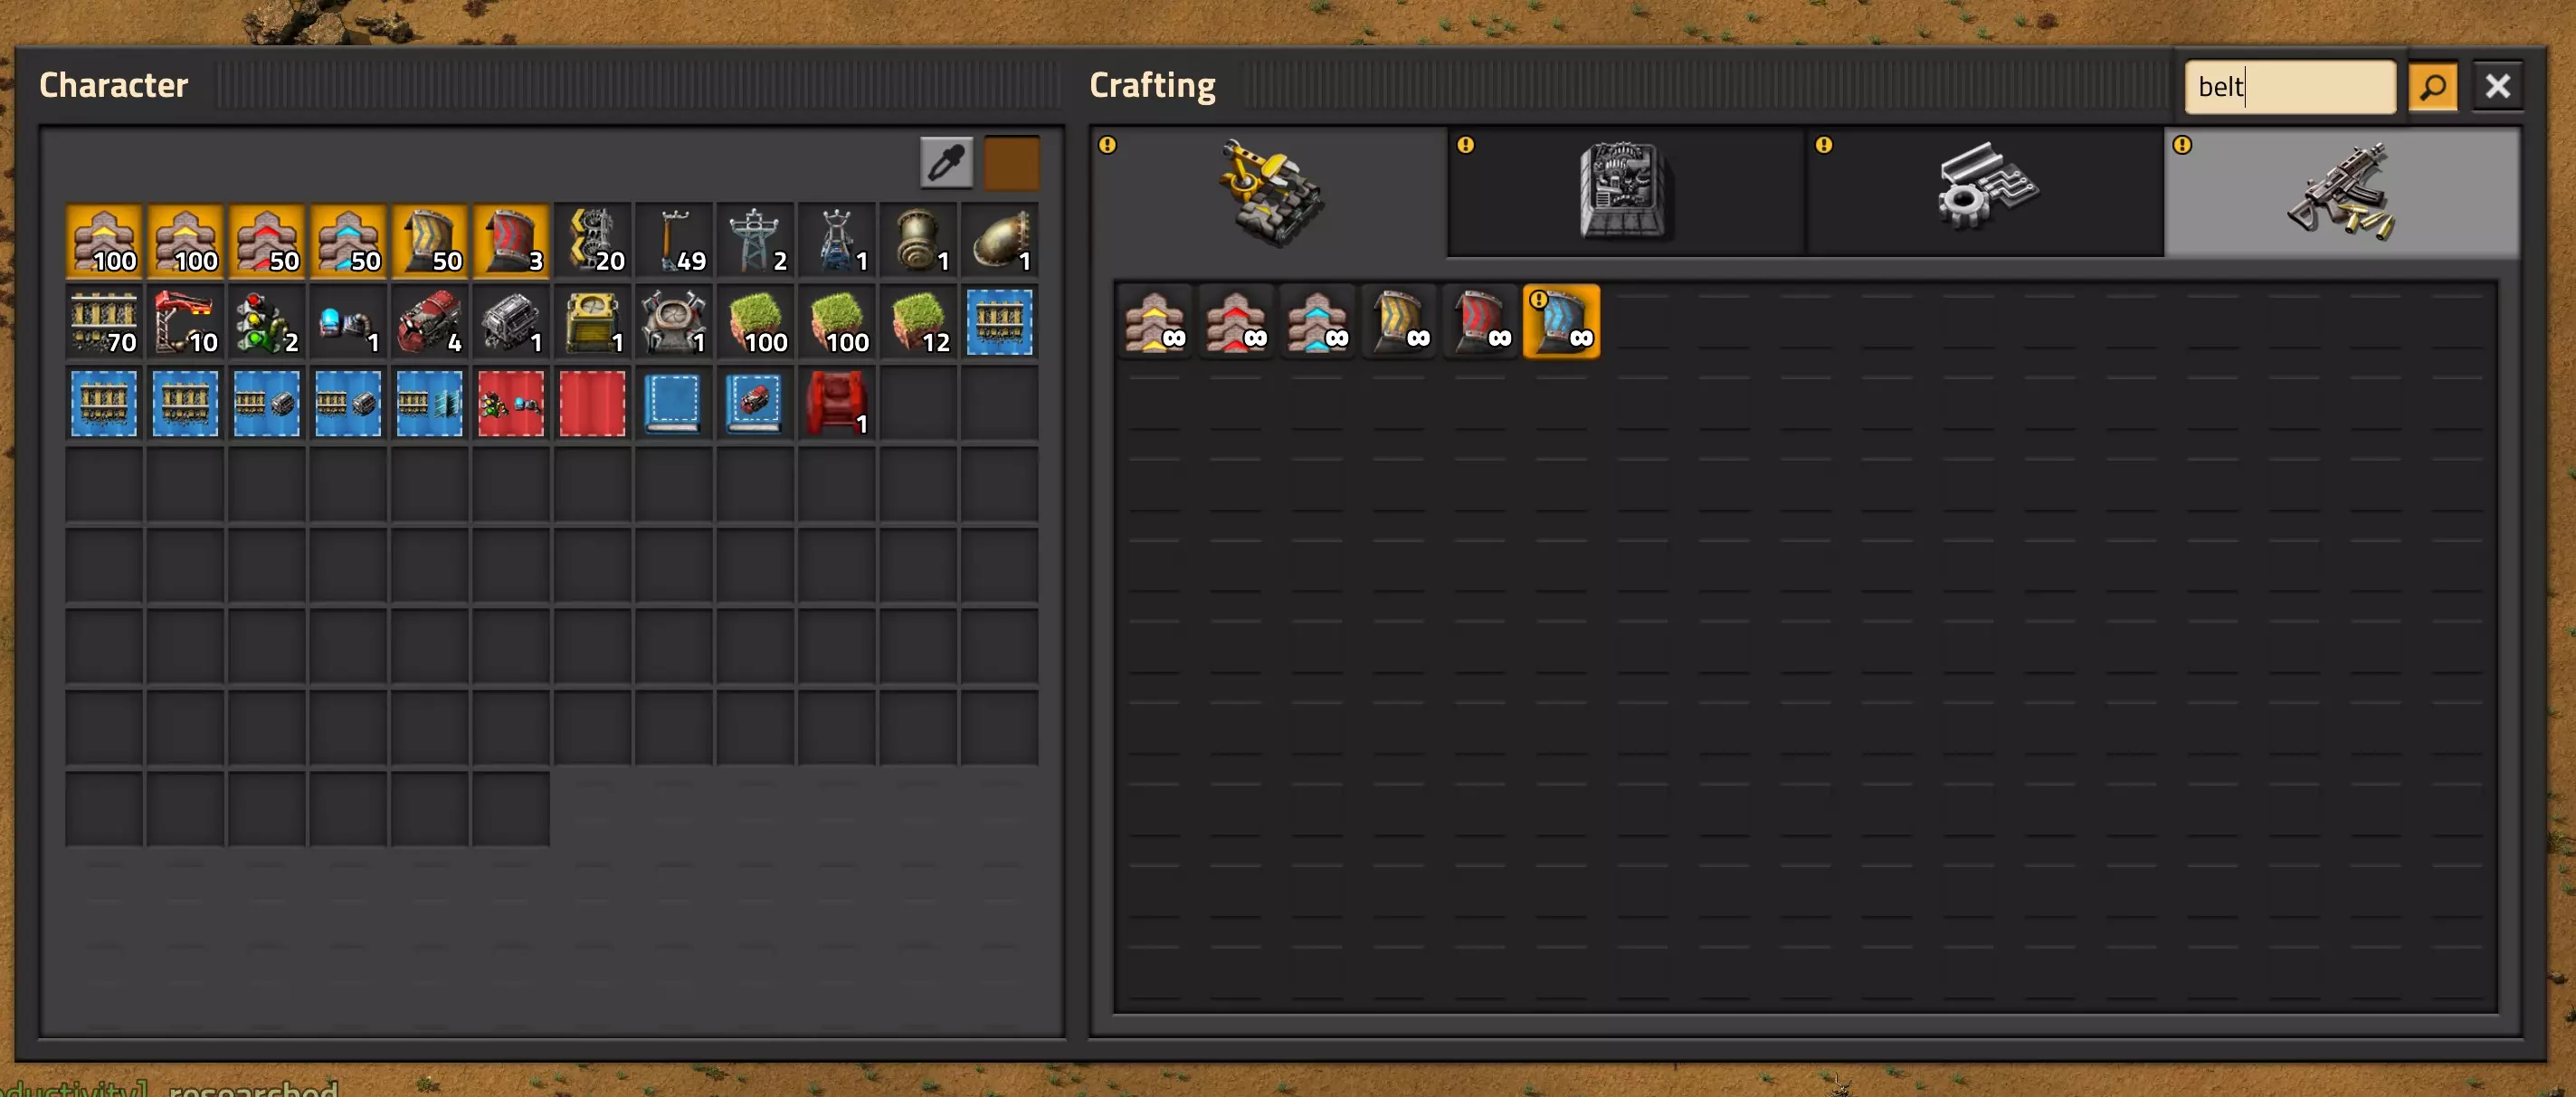Pick up the rail stack of 70
The height and width of the screenshot is (1097, 2576).
103,321
